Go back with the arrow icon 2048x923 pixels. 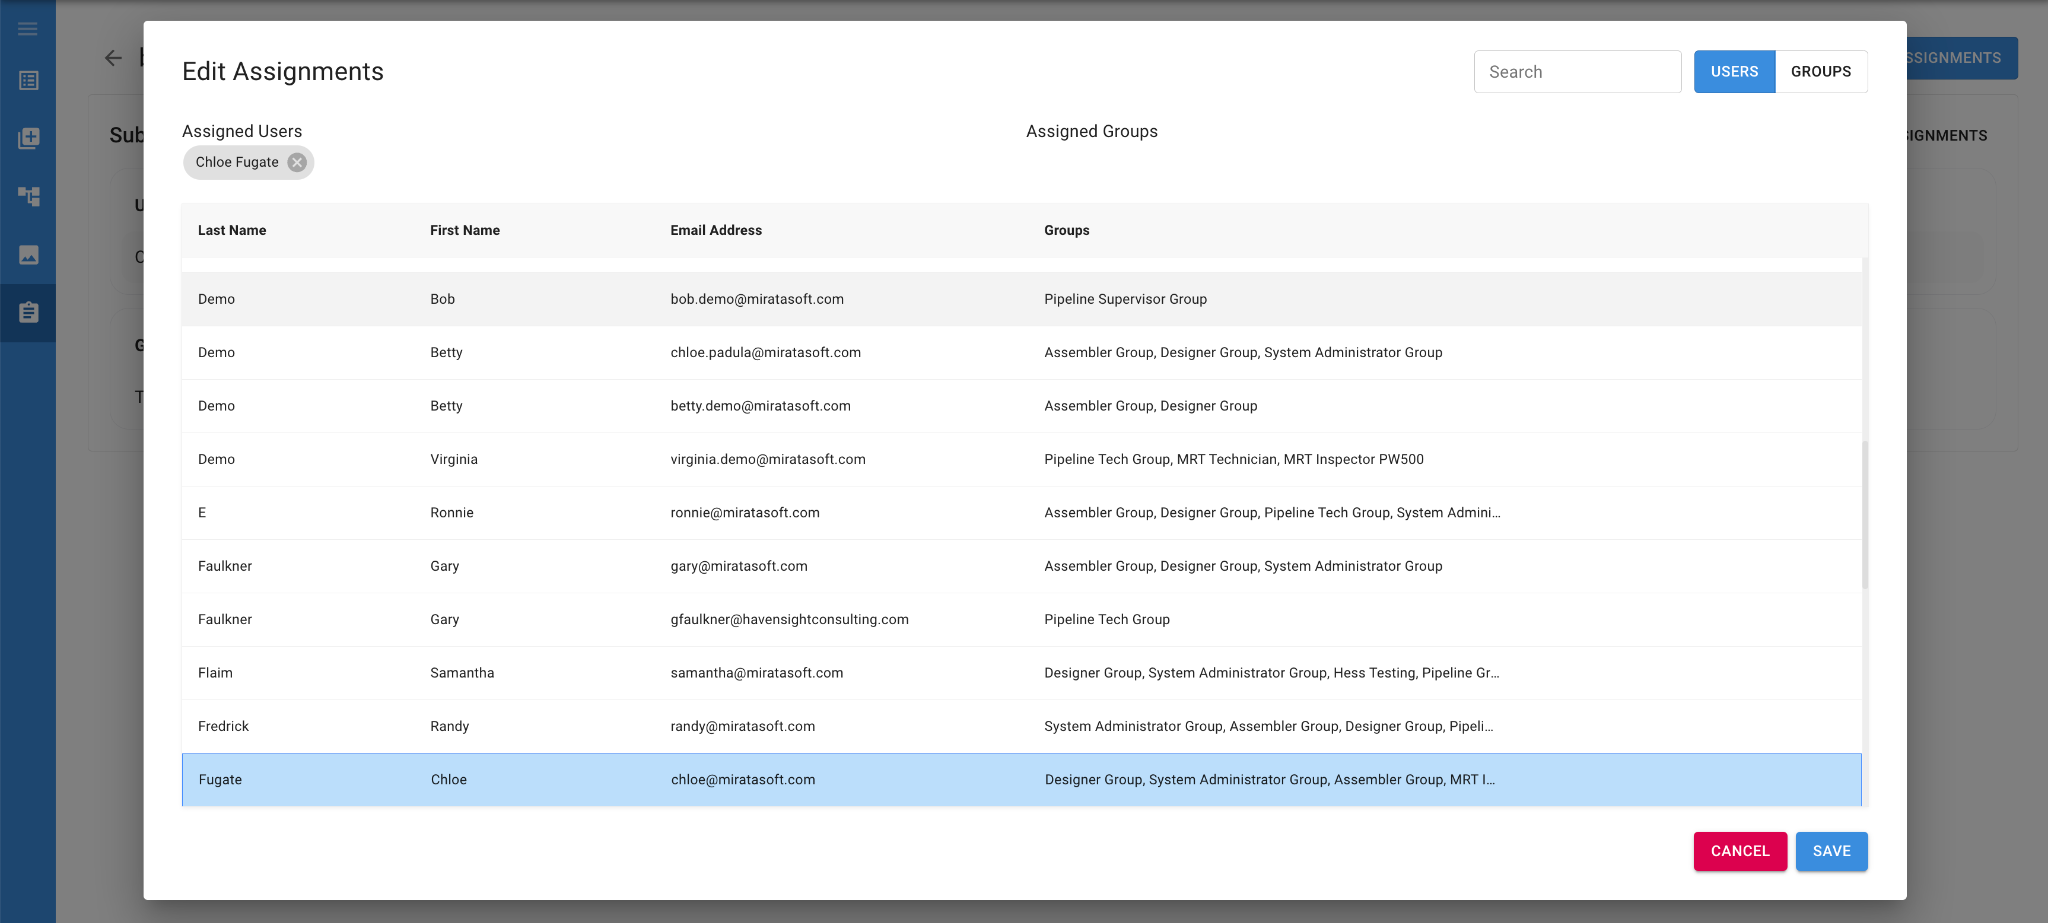point(114,58)
